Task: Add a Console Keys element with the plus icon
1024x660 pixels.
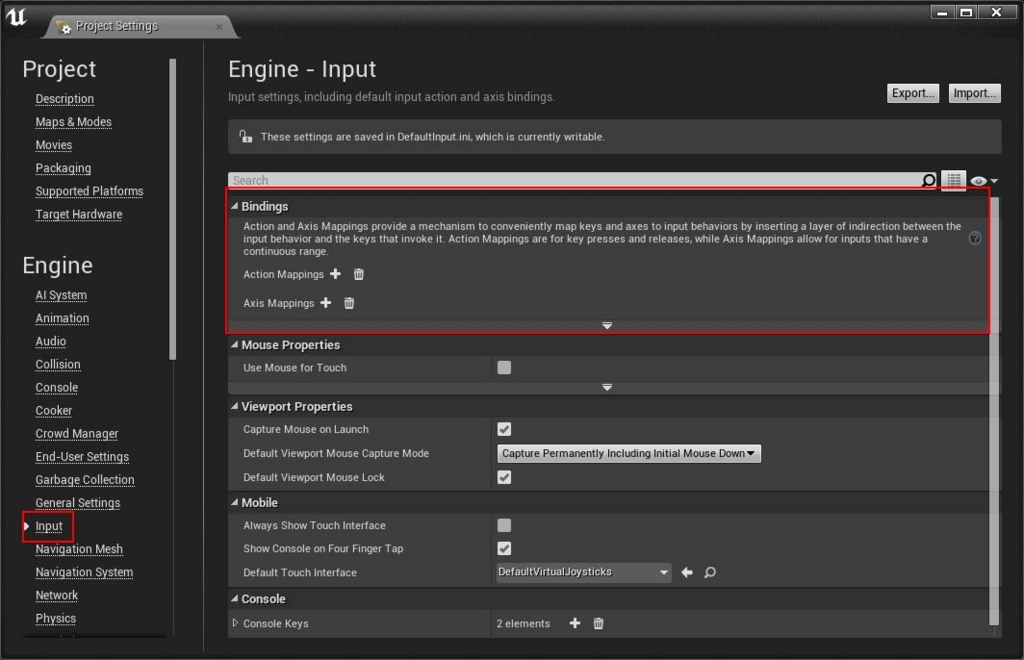Action: tap(575, 623)
